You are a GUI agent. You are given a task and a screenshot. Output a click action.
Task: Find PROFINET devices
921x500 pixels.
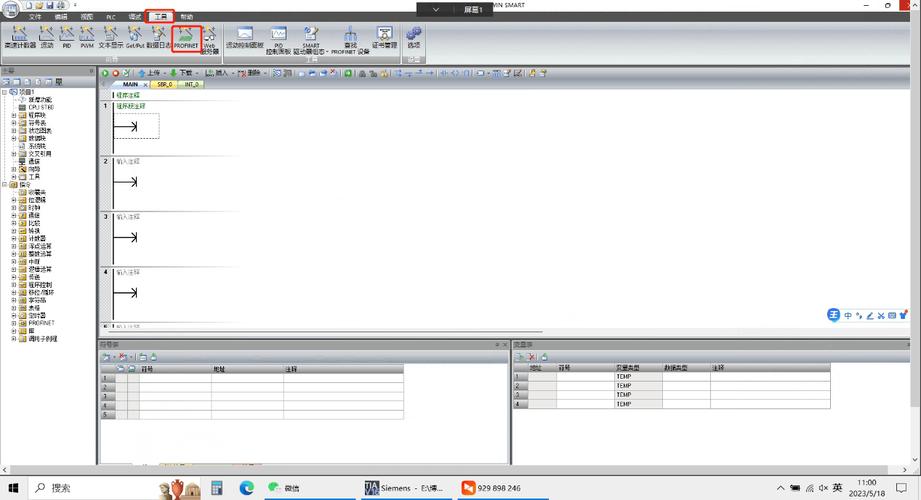tap(350, 40)
